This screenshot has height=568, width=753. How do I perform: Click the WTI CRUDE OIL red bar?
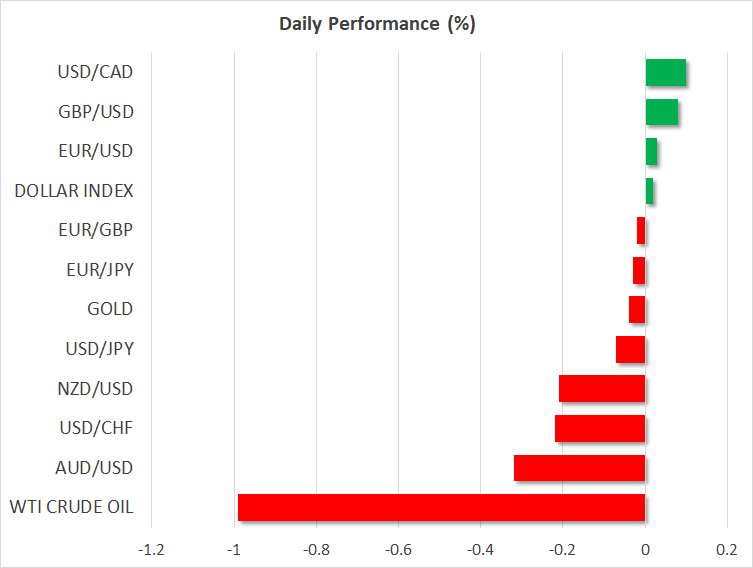(441, 508)
